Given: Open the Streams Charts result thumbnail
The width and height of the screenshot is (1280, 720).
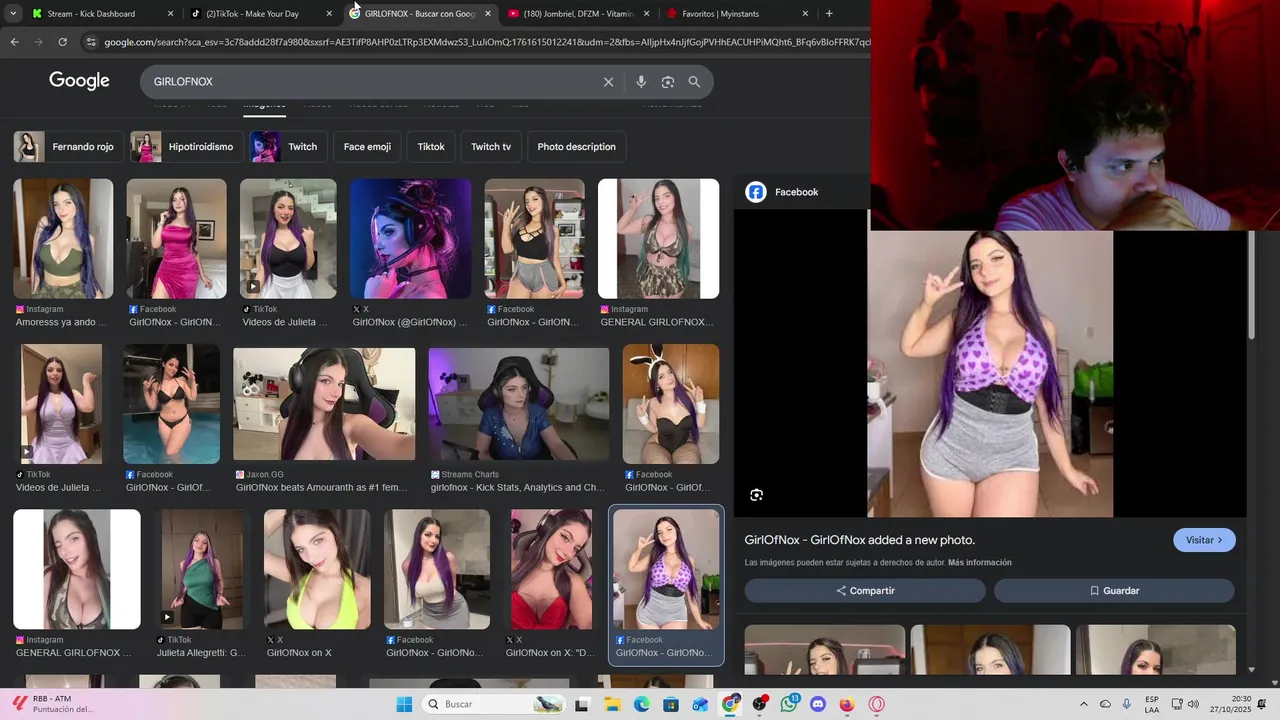Looking at the screenshot, I should pos(518,404).
